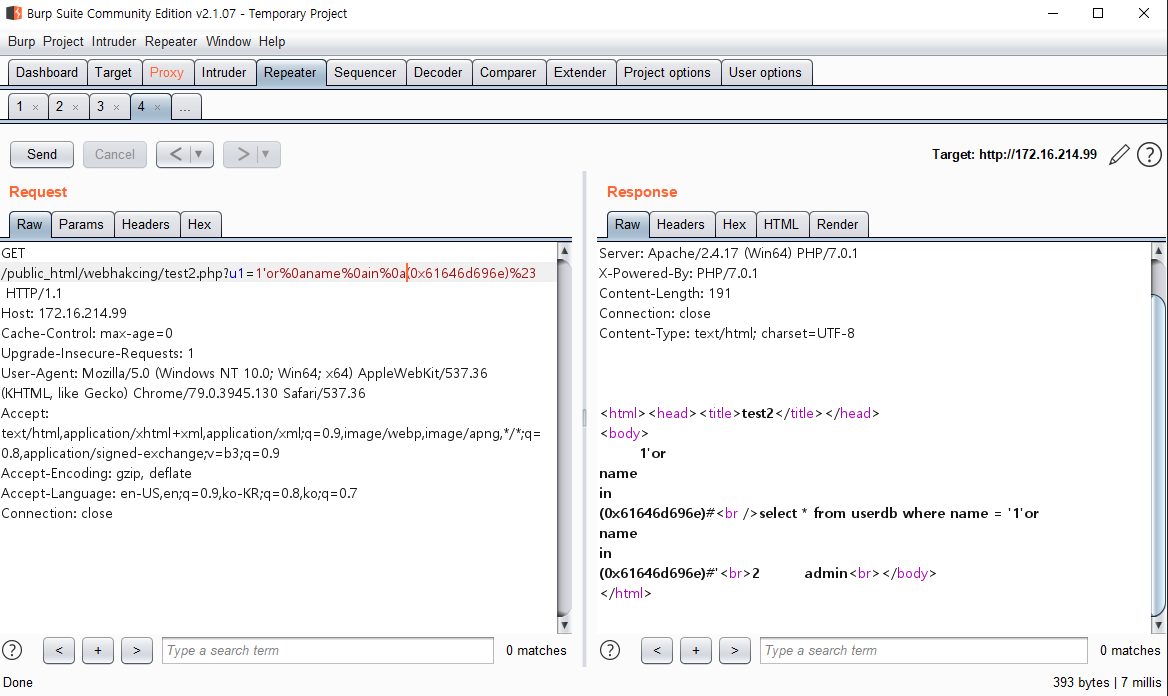Go back in request history

175,154
